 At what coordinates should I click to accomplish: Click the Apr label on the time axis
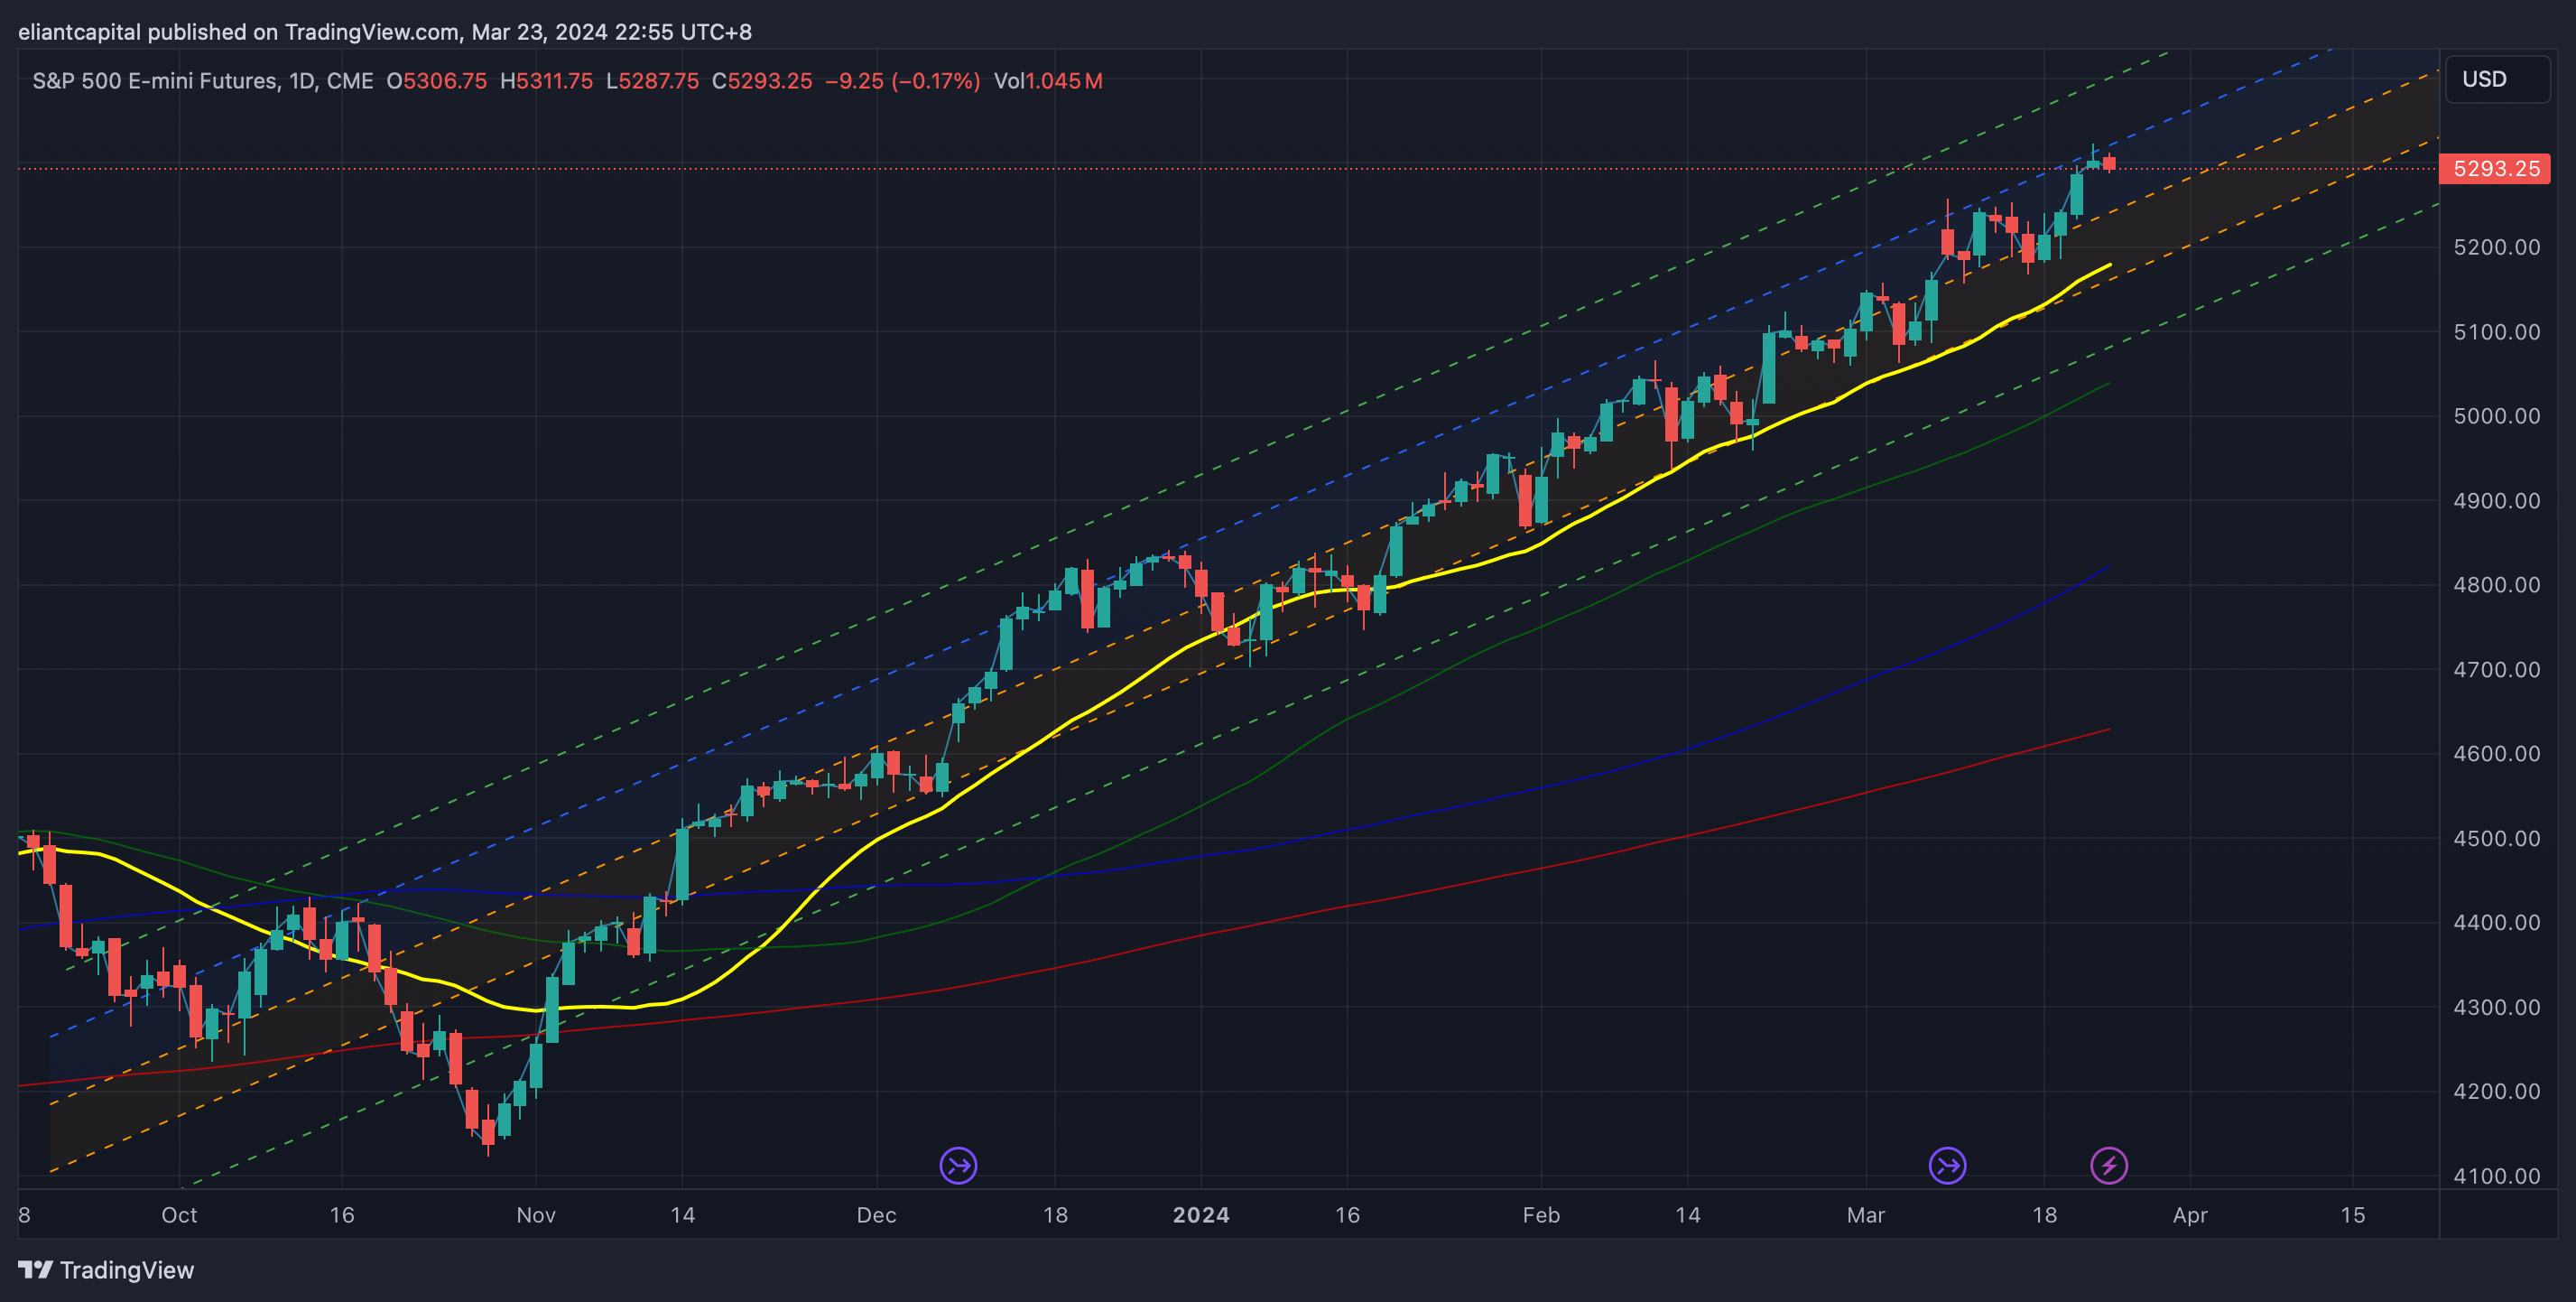coord(2190,1215)
